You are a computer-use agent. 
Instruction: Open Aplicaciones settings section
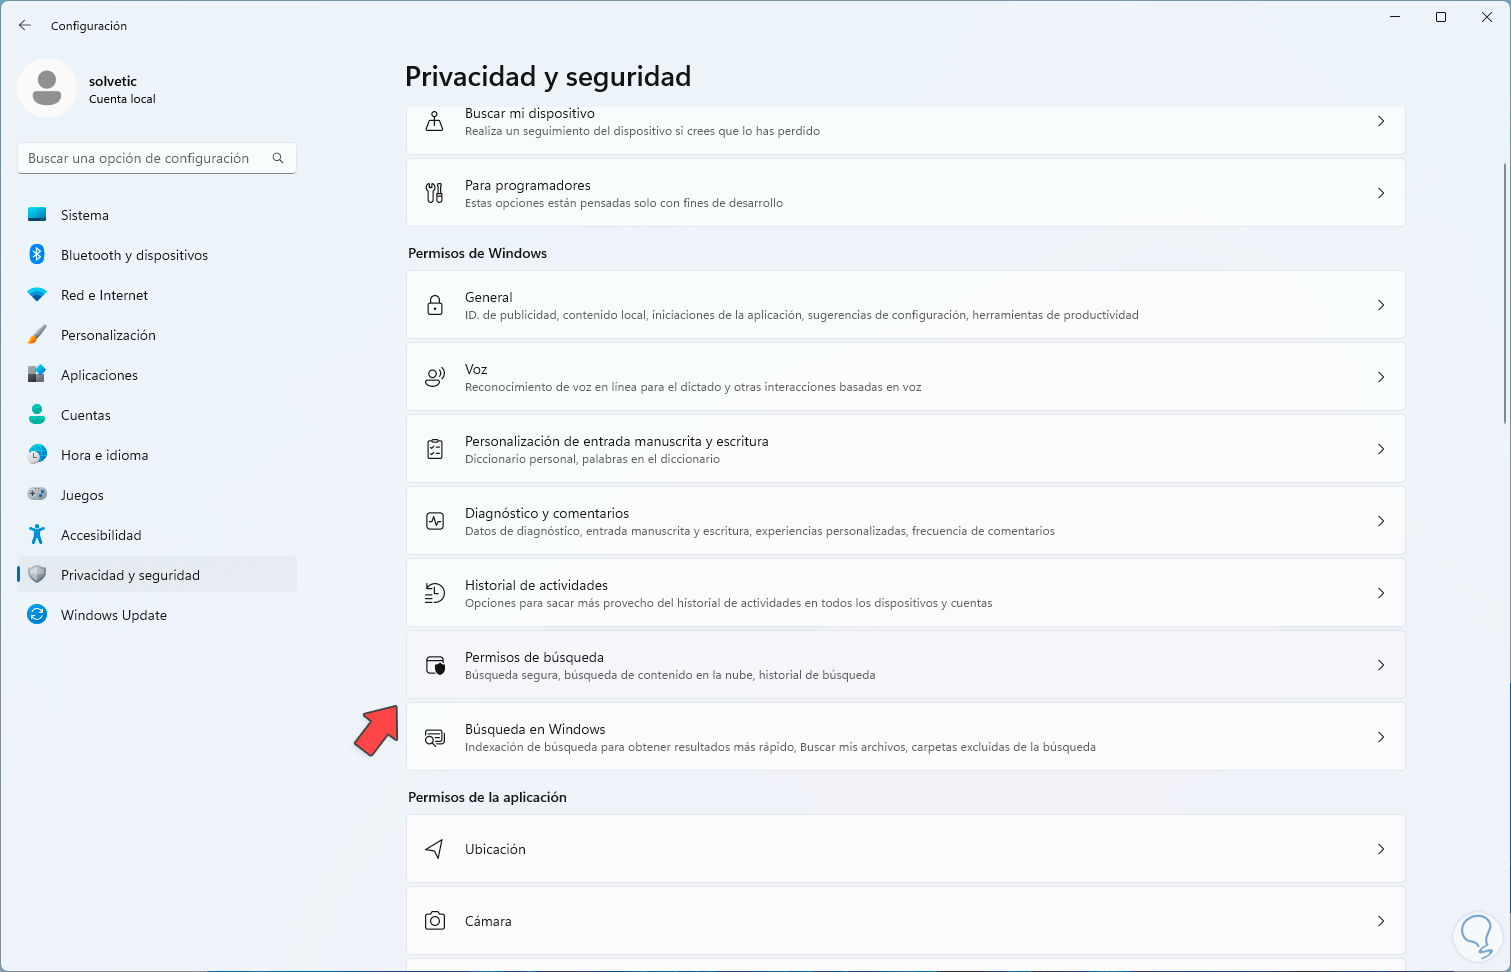99,375
